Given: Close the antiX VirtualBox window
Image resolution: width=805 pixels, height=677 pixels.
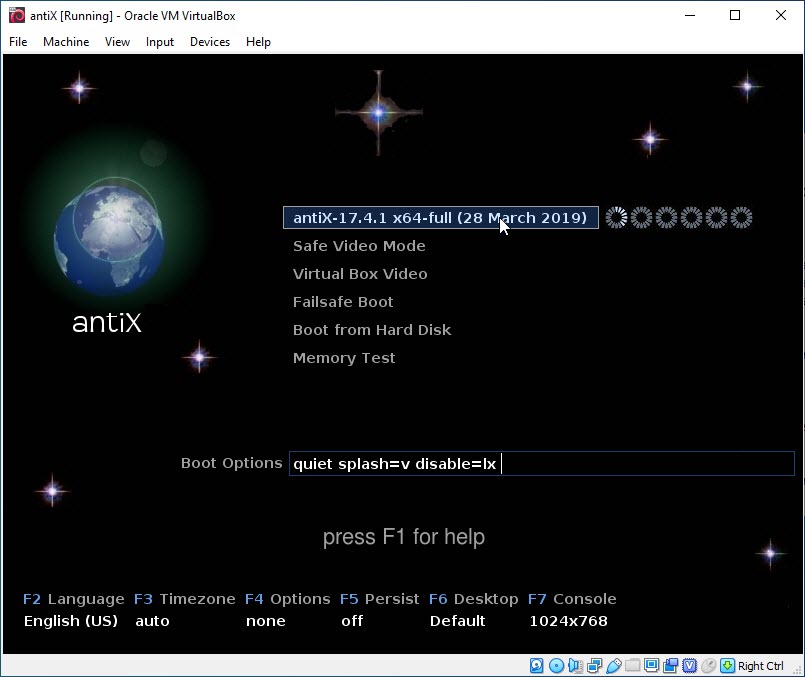Looking at the screenshot, I should point(781,15).
